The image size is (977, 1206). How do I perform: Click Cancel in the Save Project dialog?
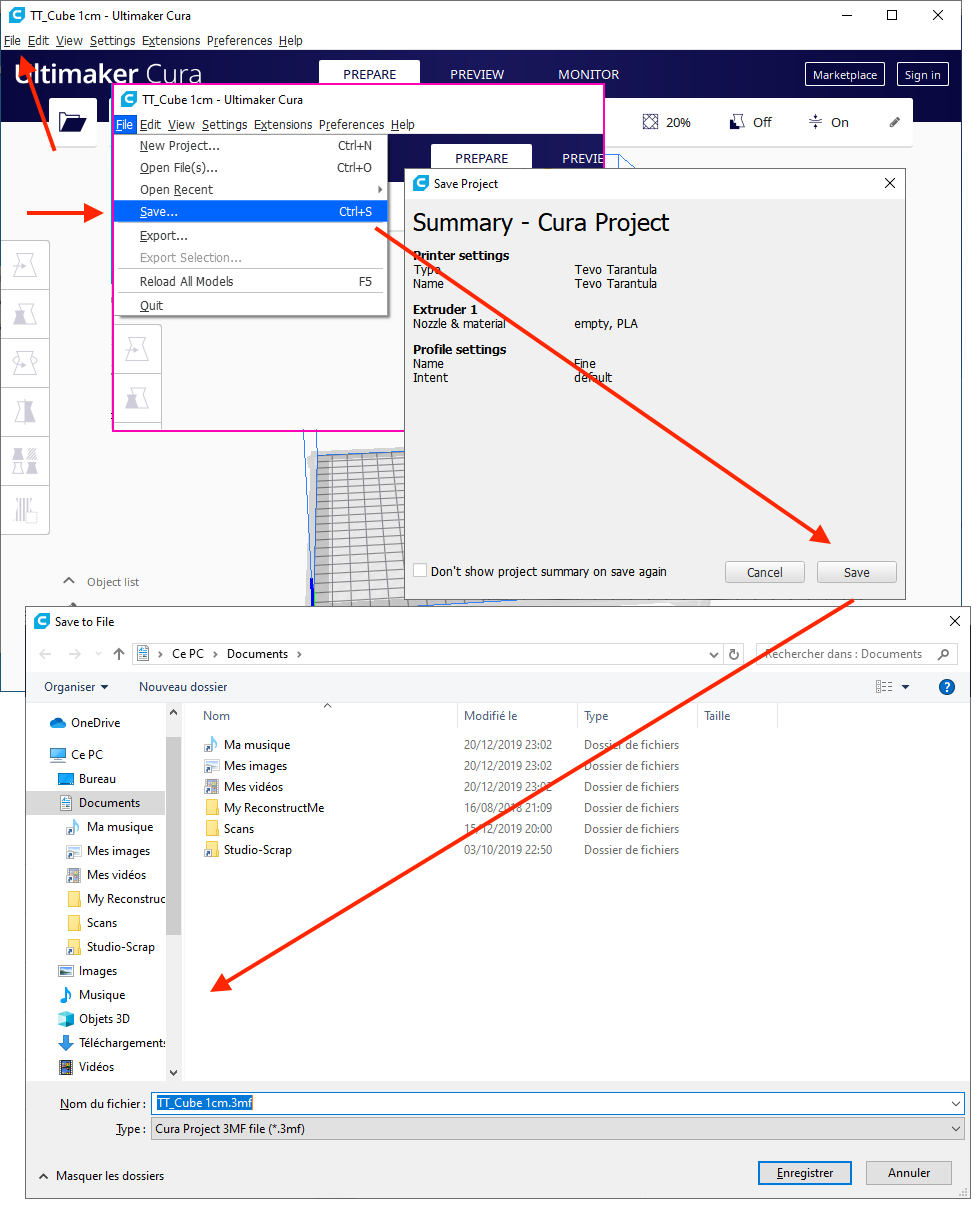[x=765, y=572]
